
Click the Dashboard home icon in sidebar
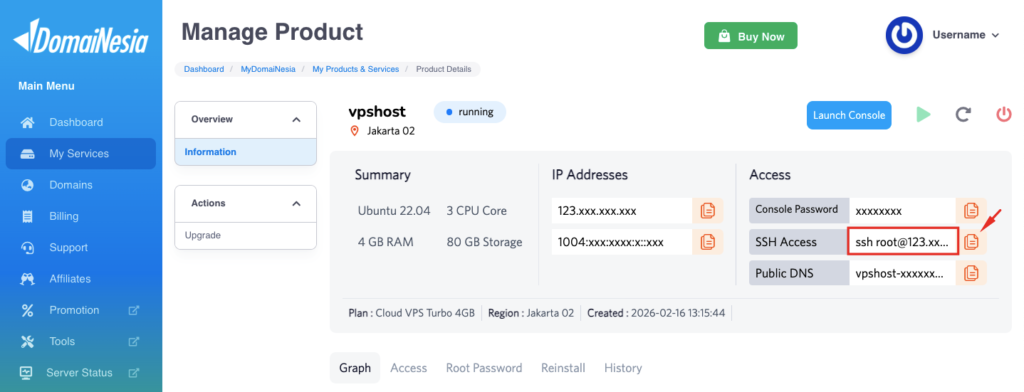coord(27,122)
